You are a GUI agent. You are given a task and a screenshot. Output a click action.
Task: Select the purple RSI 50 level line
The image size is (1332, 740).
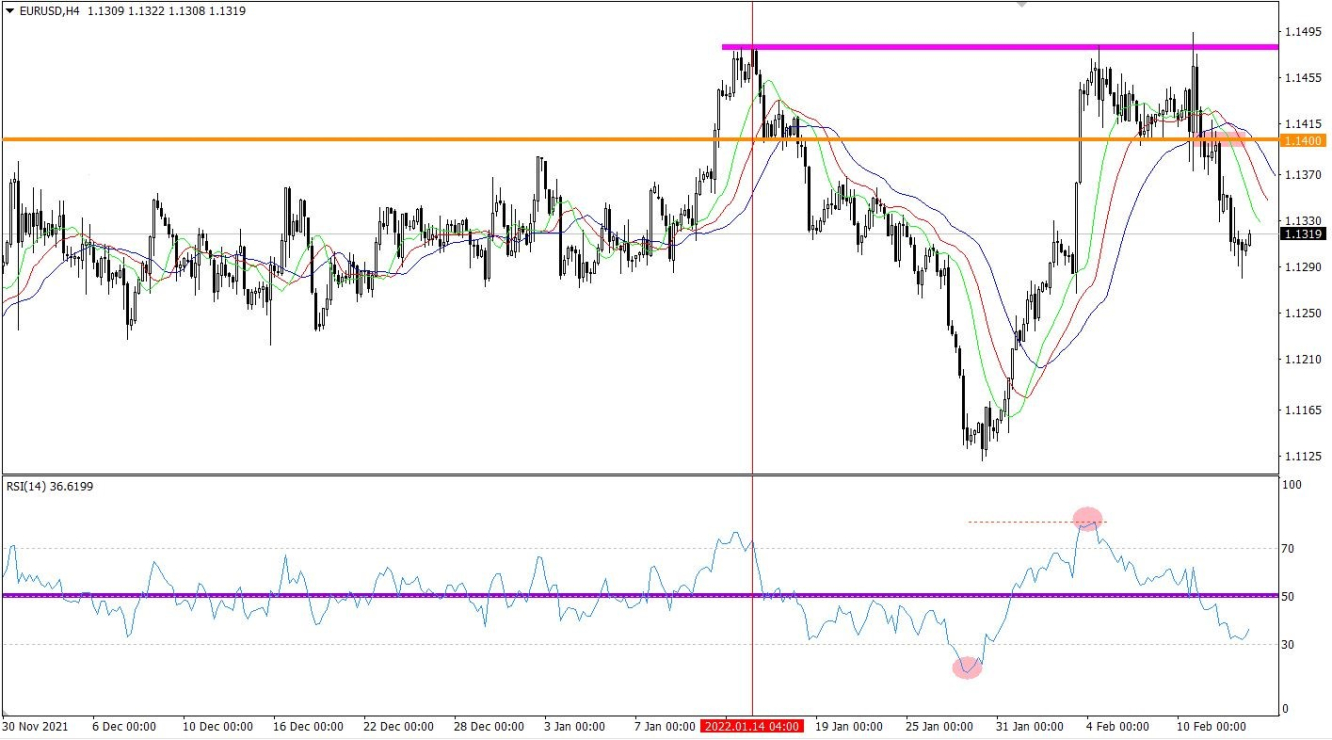click(x=640, y=595)
